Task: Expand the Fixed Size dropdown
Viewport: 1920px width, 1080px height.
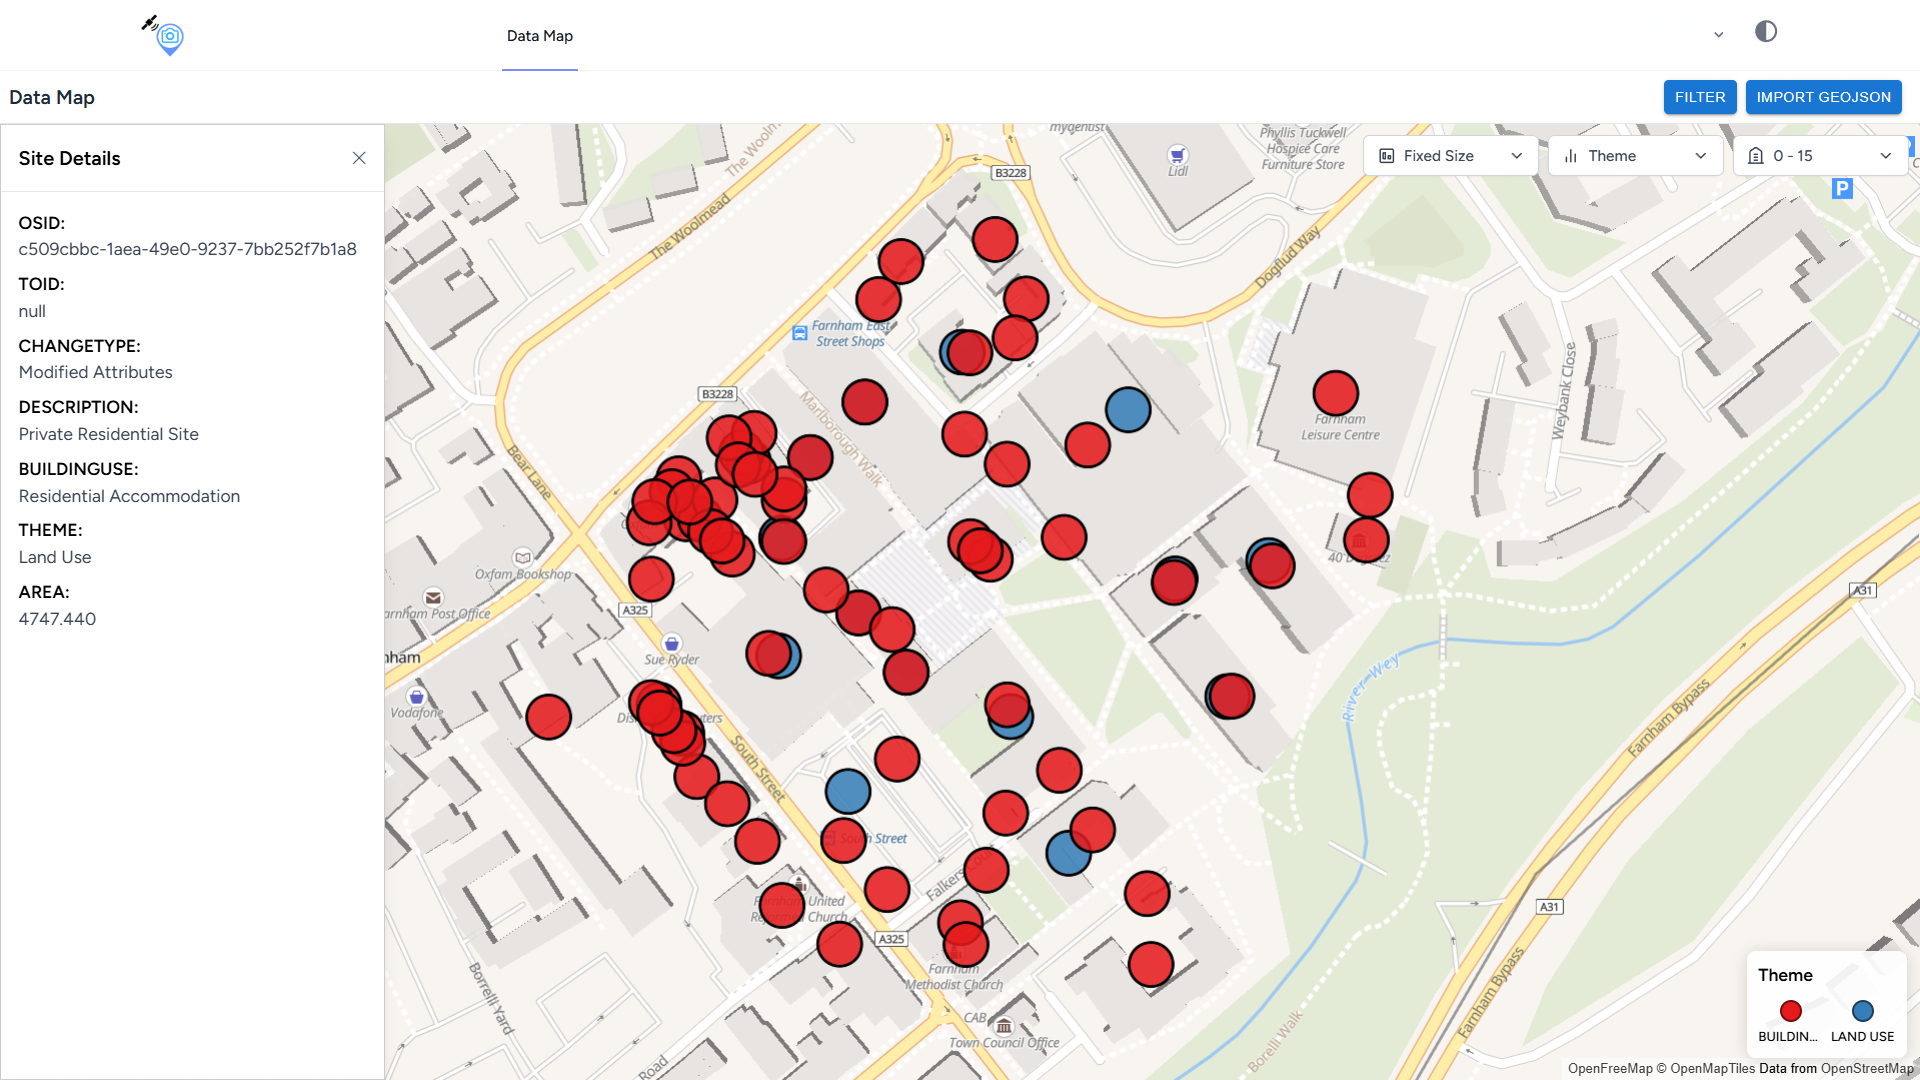Action: [x=1450, y=156]
